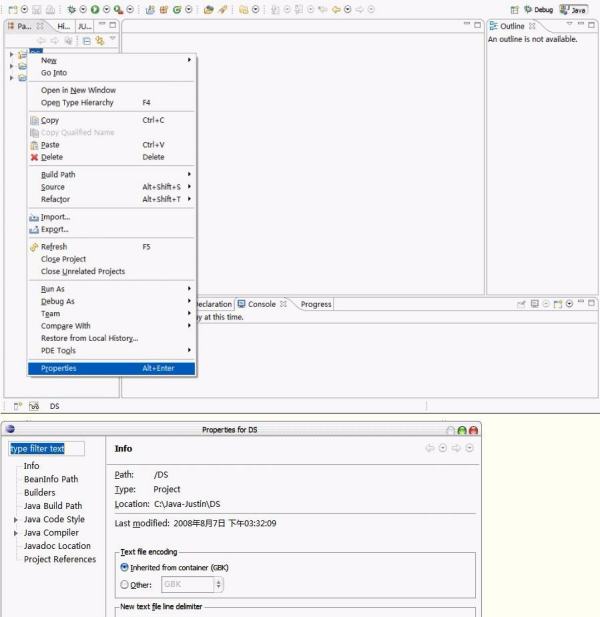Choose Import... in the context menu
Image resolution: width=600 pixels, height=617 pixels.
coord(111,217)
